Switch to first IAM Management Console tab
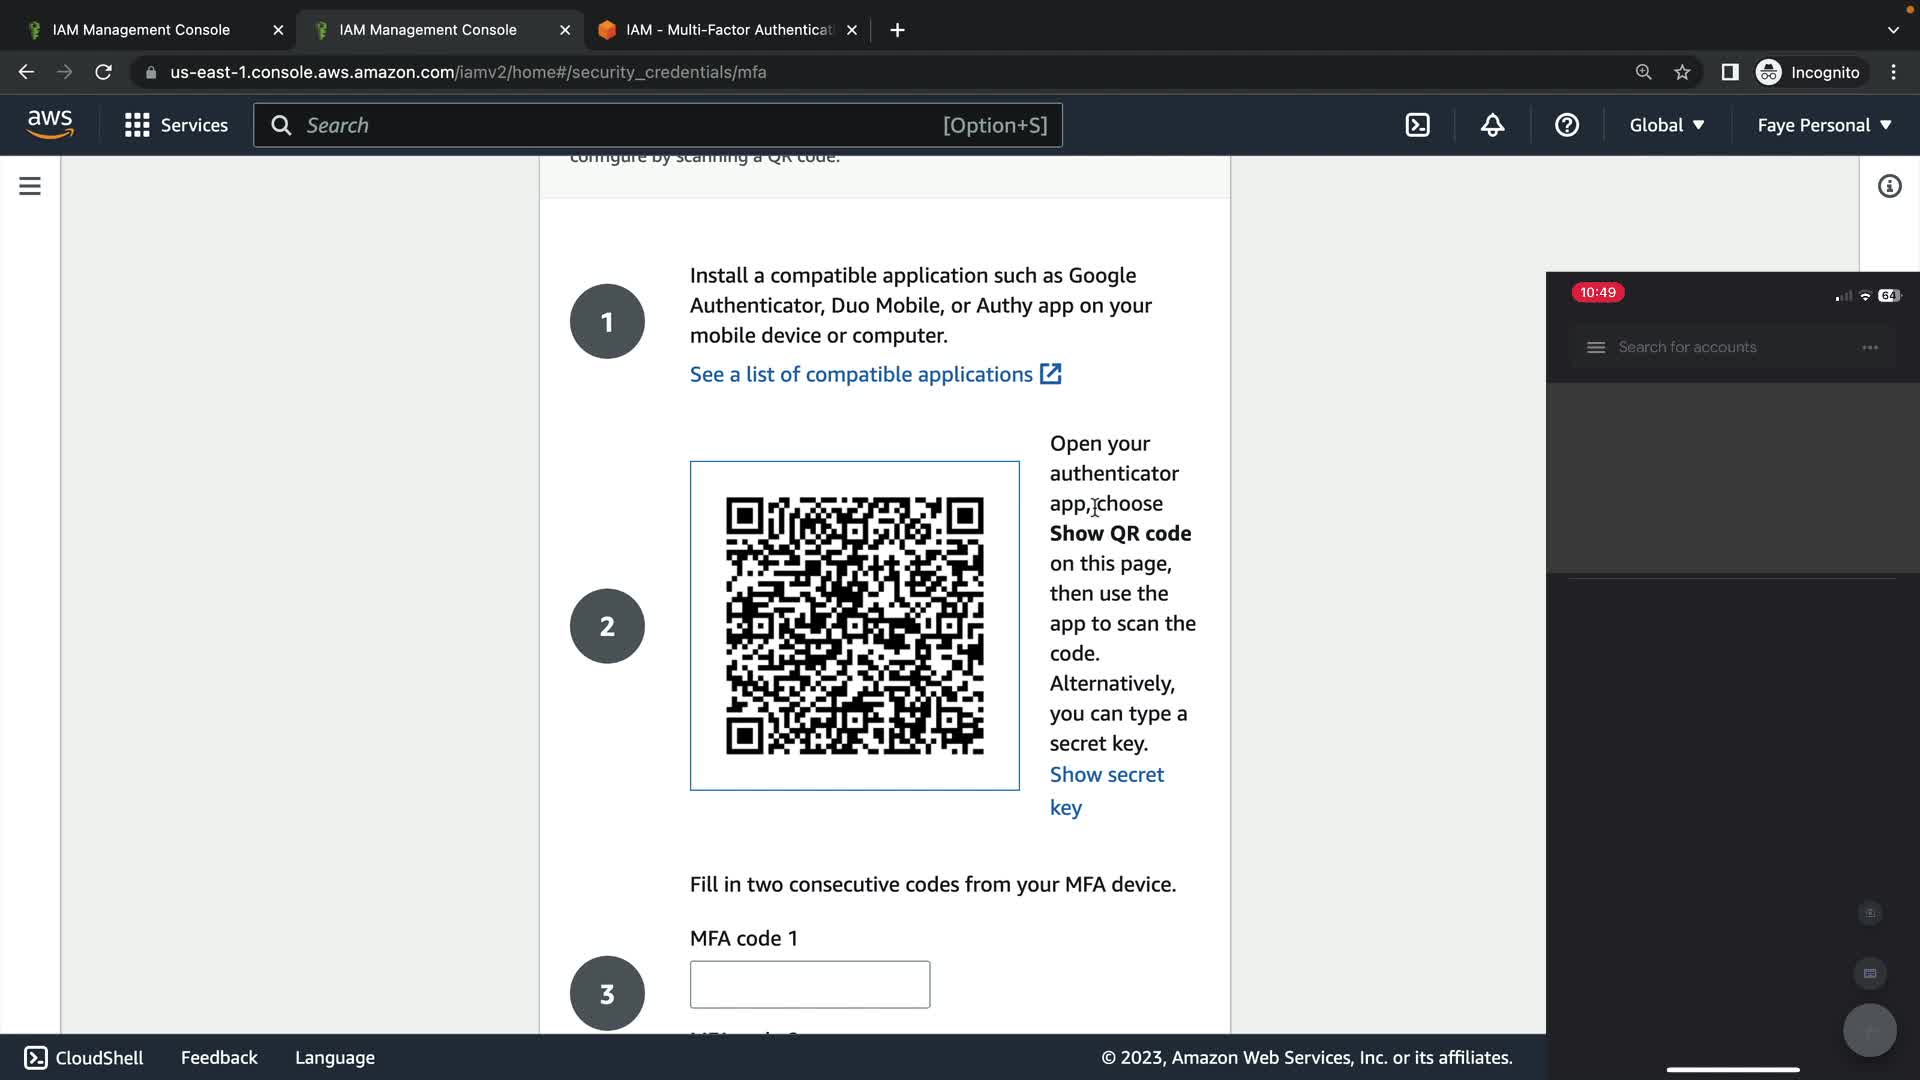The height and width of the screenshot is (1080, 1920). tap(141, 30)
